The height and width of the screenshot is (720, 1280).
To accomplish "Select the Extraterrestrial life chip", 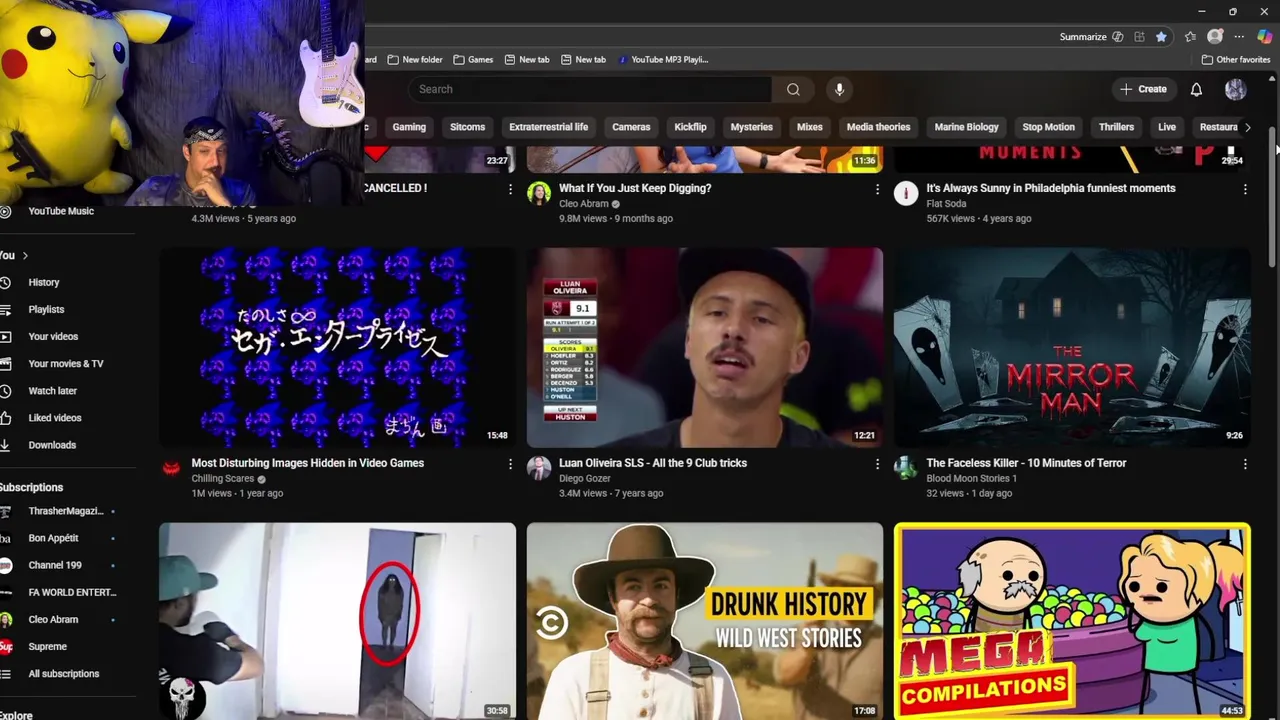I will click(x=548, y=127).
